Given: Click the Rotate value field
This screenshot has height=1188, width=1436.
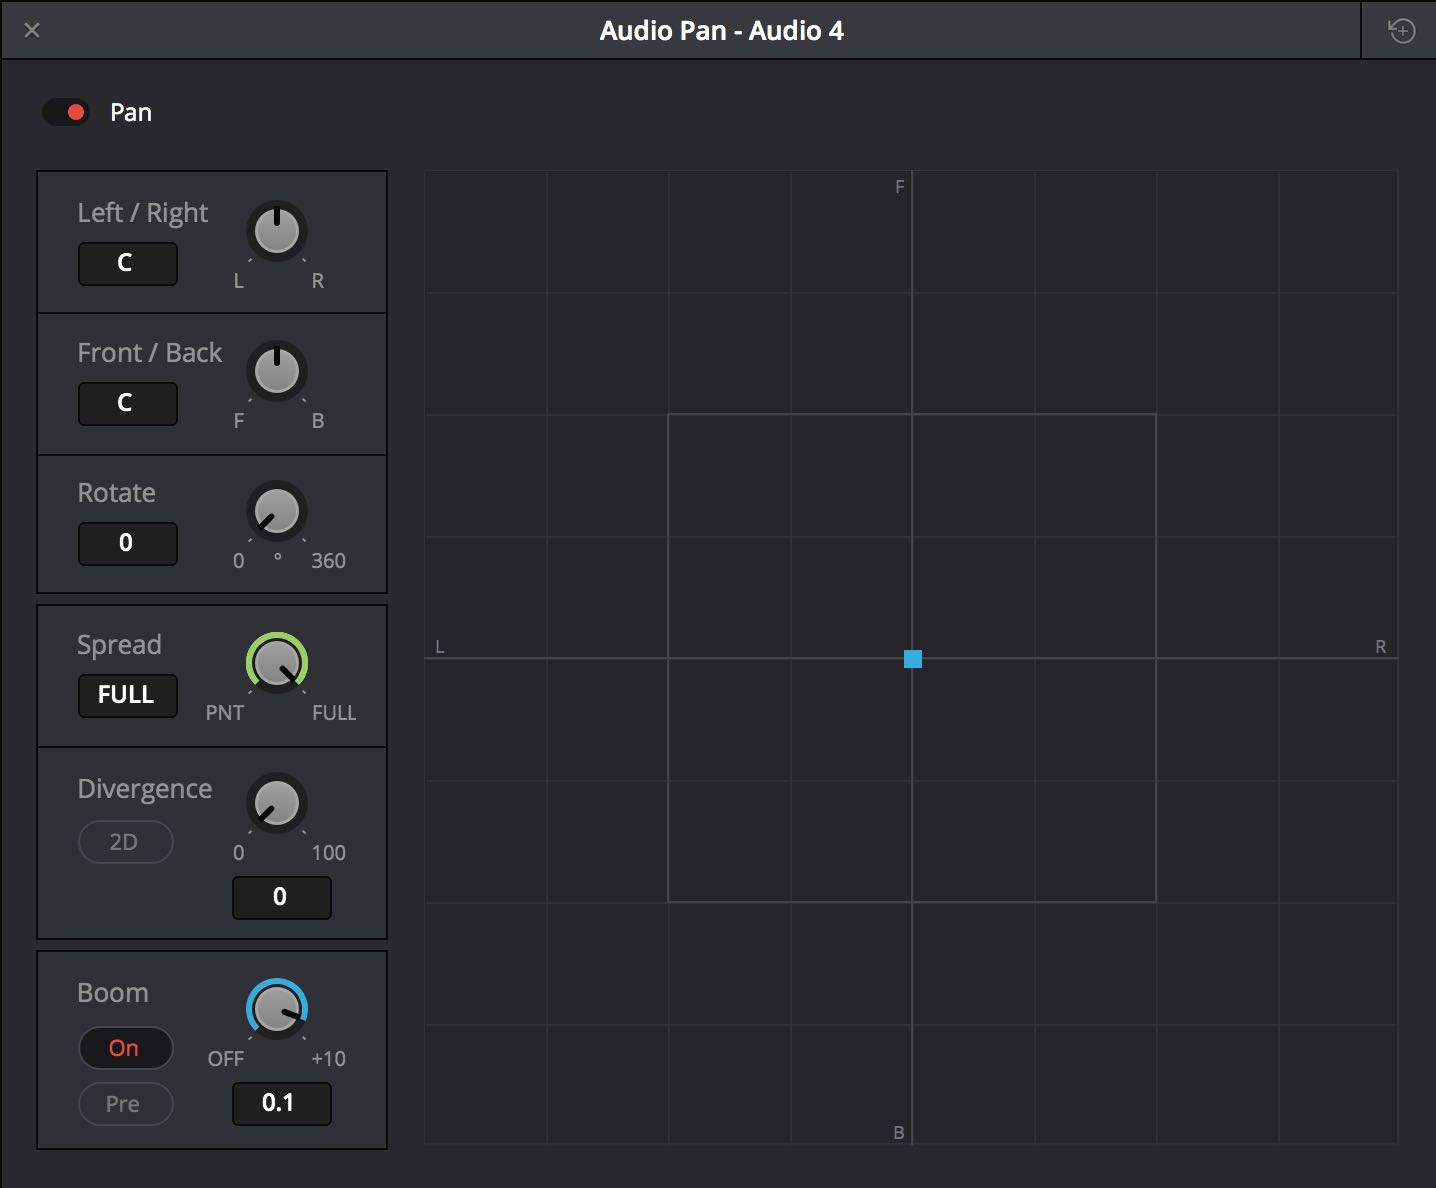Looking at the screenshot, I should 127,543.
